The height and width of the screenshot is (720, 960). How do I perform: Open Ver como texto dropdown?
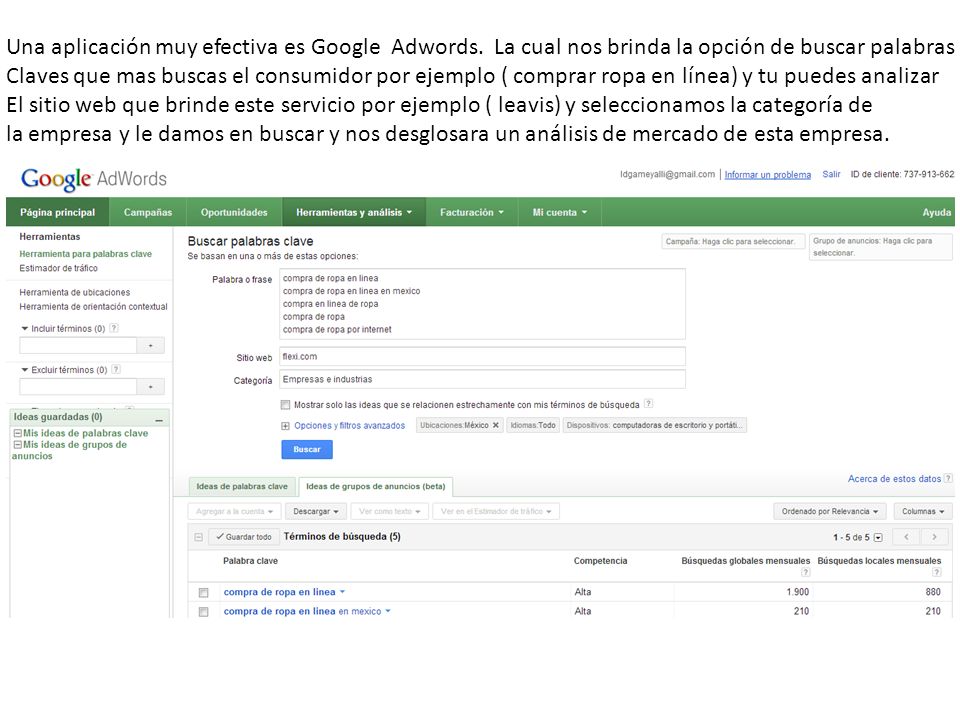pos(389,511)
